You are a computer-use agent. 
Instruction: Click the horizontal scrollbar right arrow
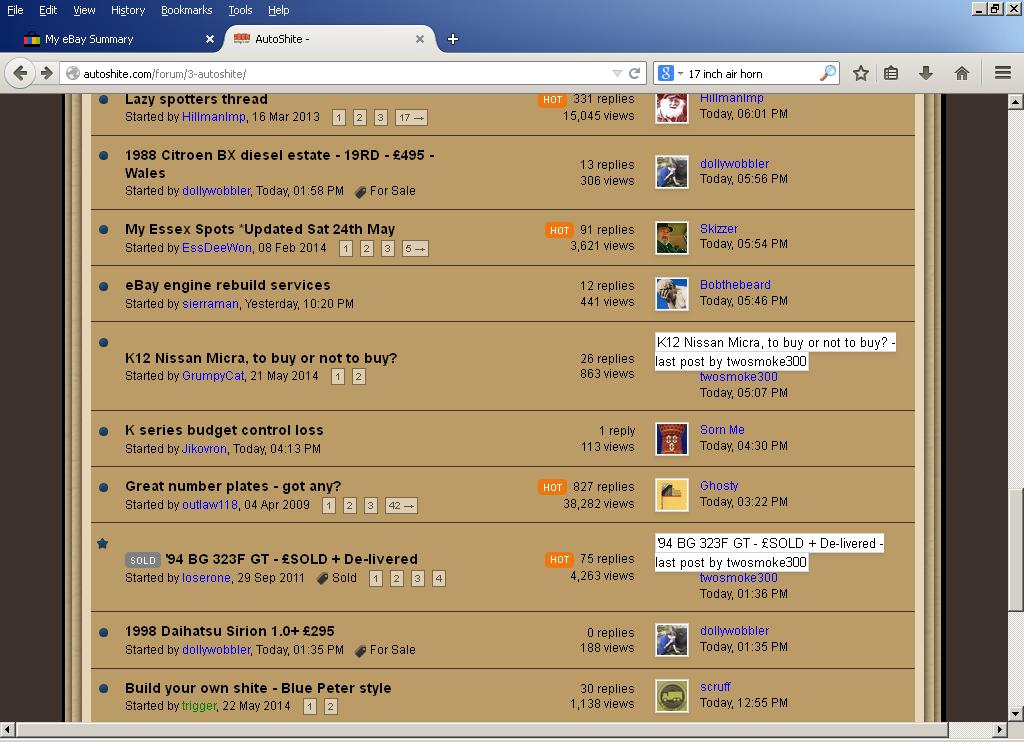[1000, 729]
